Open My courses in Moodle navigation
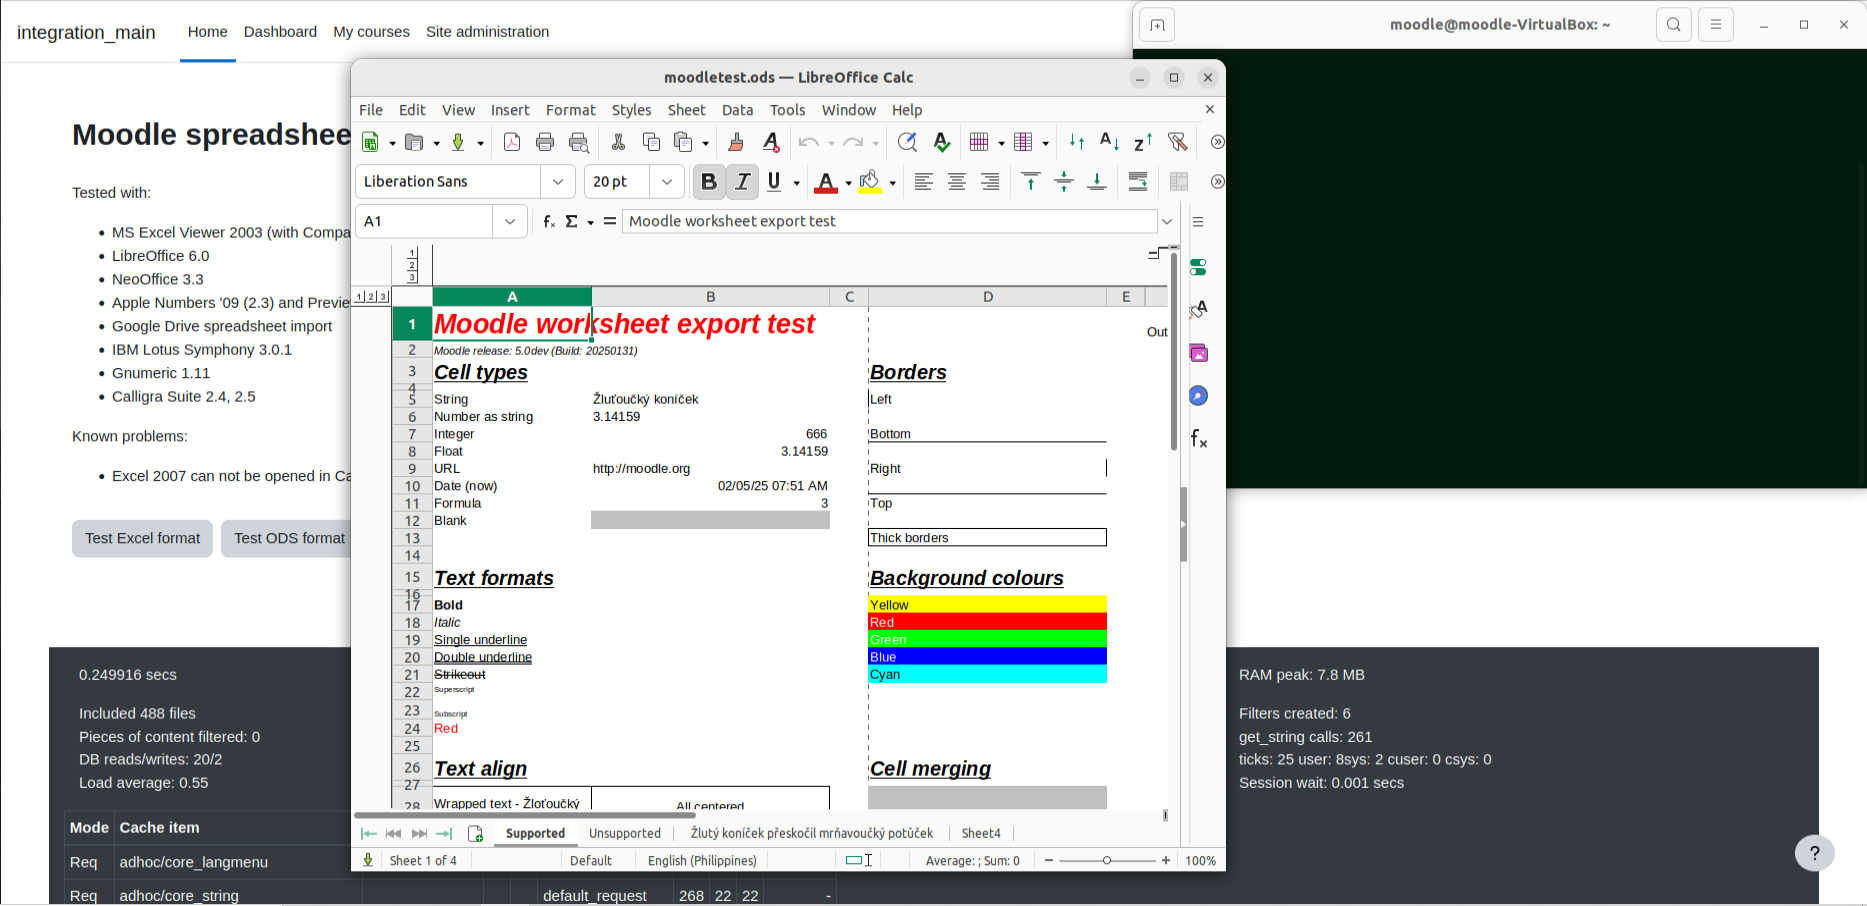The height and width of the screenshot is (906, 1867). tap(371, 32)
